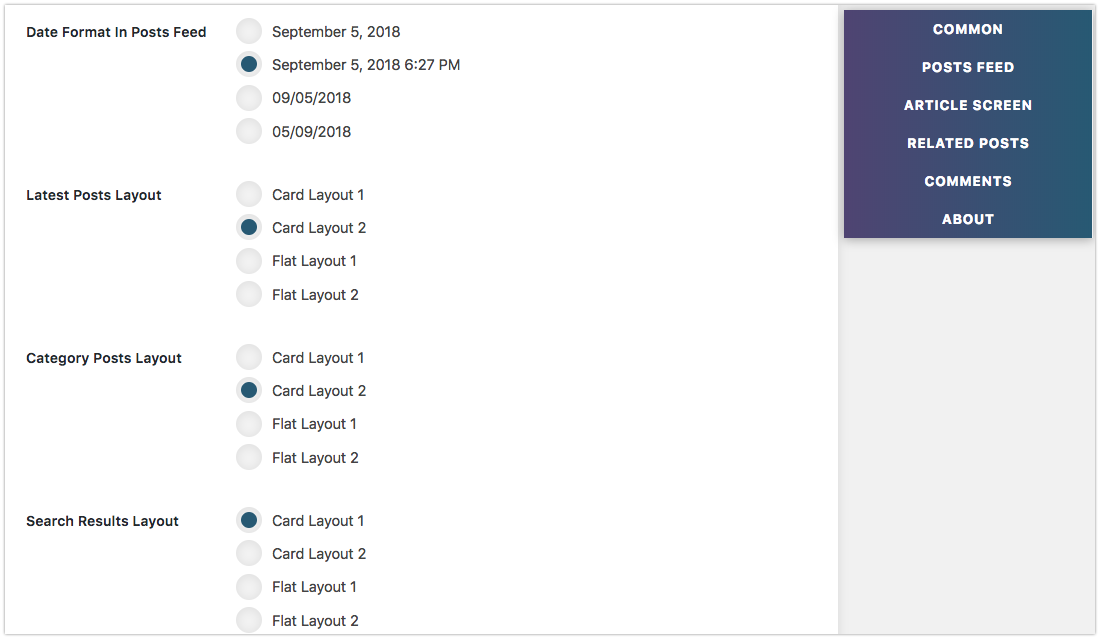Open the About section link

click(x=967, y=219)
